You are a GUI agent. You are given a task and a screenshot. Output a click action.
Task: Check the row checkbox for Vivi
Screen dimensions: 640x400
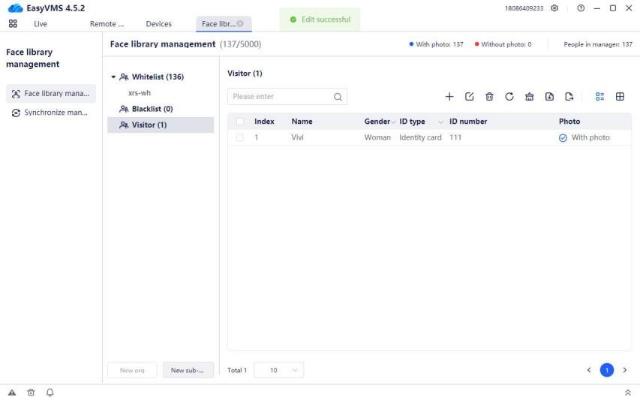pyautogui.click(x=239, y=137)
